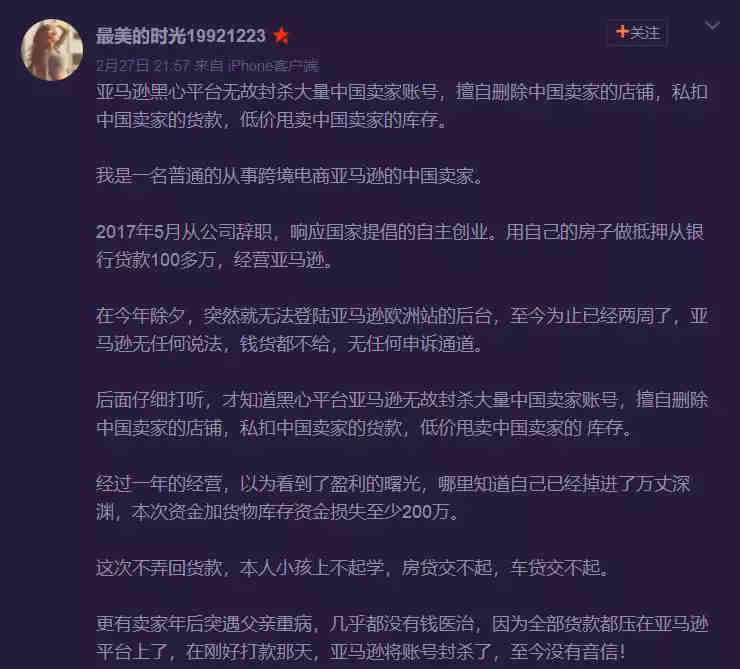Click the paragraph beginning with 2017年5月从公司辞职
The image size is (740, 669).
tap(400, 245)
